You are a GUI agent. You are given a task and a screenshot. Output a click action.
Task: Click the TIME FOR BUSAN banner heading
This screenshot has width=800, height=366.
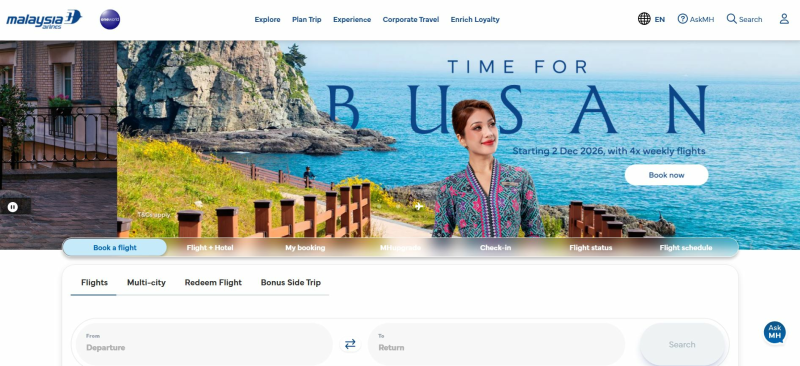517,96
